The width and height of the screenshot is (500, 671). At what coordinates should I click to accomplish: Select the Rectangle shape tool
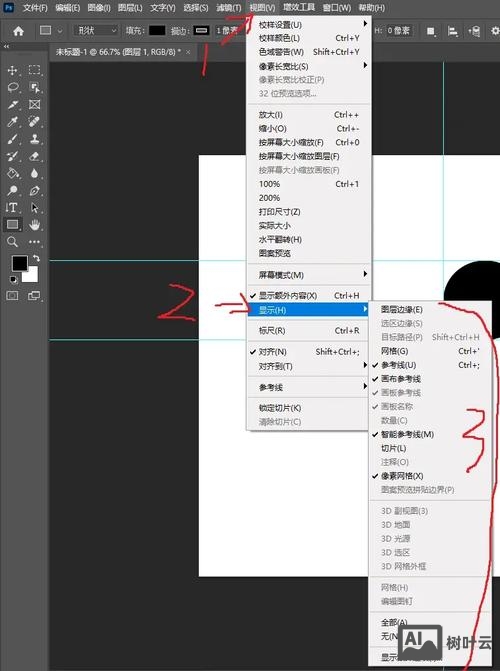pyautogui.click(x=12, y=224)
